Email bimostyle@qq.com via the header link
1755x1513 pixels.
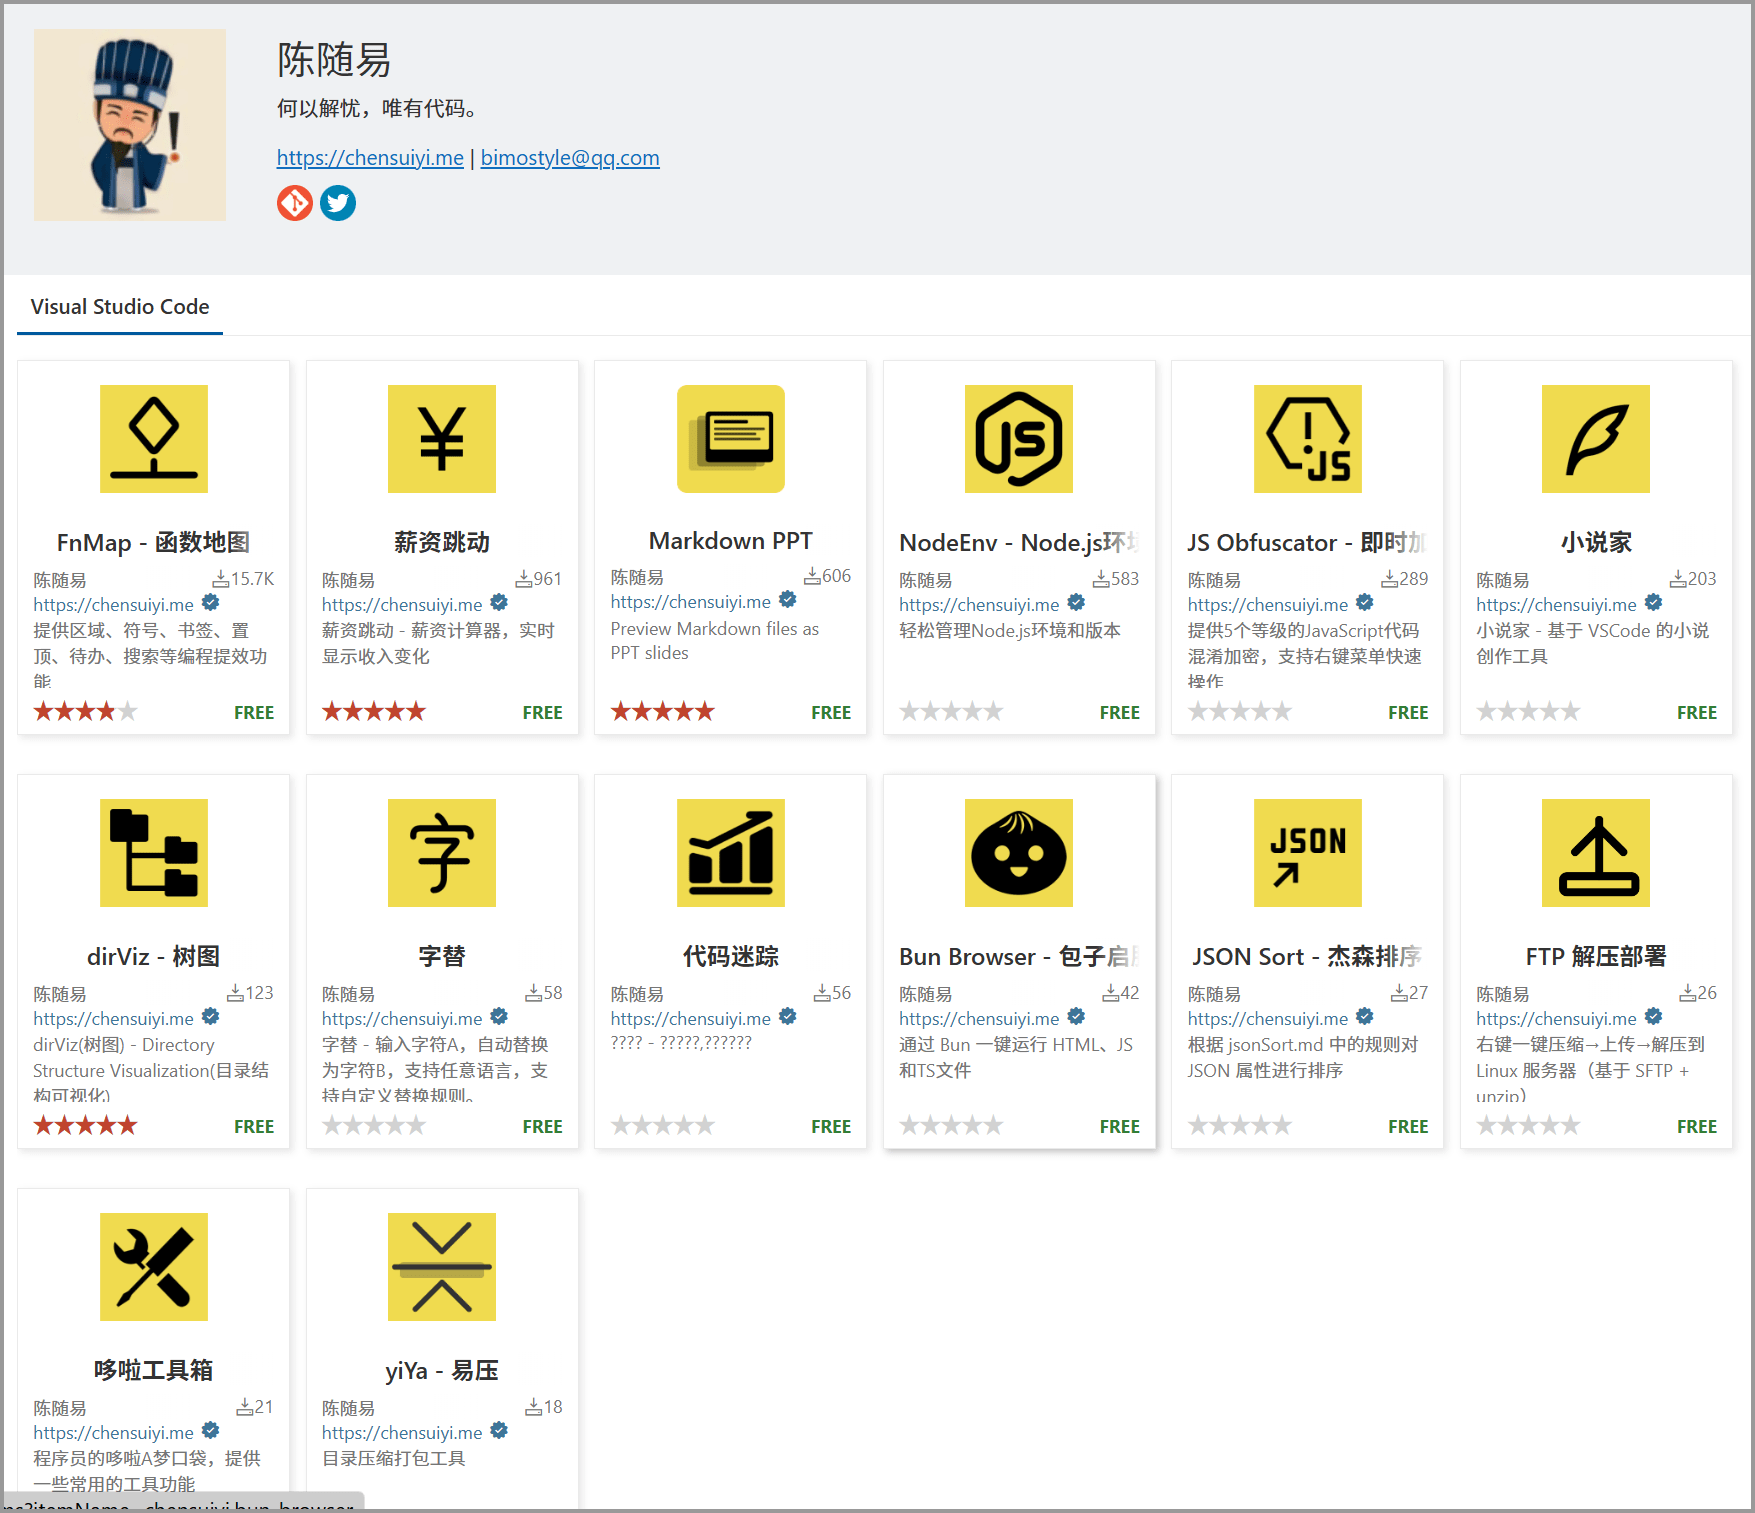click(x=570, y=158)
